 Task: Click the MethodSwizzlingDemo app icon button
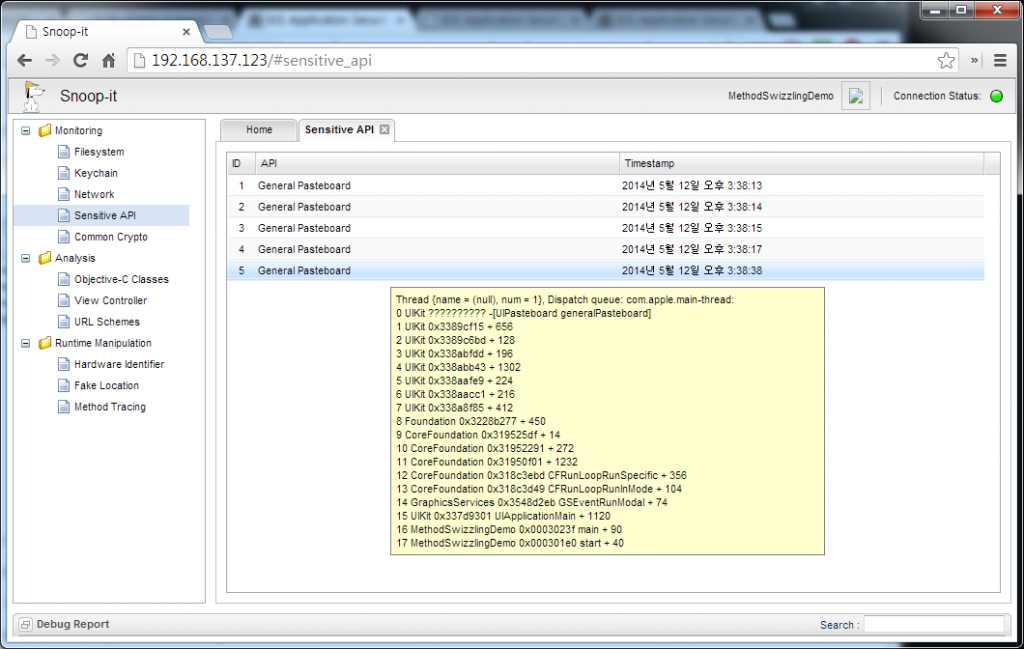click(x=855, y=96)
